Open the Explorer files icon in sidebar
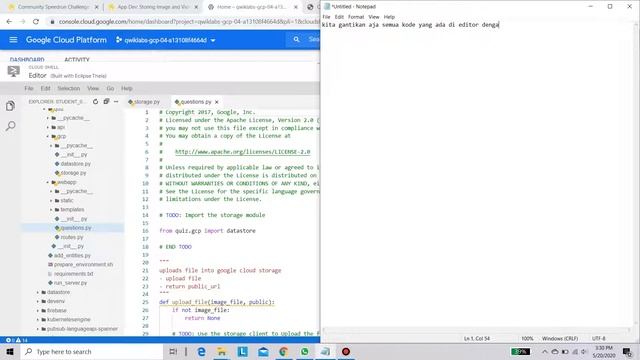This screenshot has height=360, width=640. tap(11, 106)
